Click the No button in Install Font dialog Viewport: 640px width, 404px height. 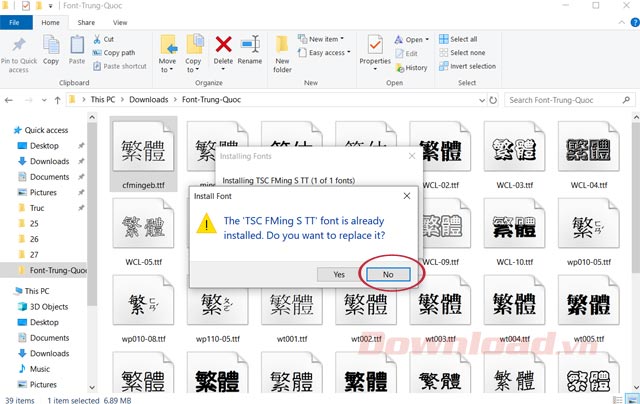coord(388,275)
